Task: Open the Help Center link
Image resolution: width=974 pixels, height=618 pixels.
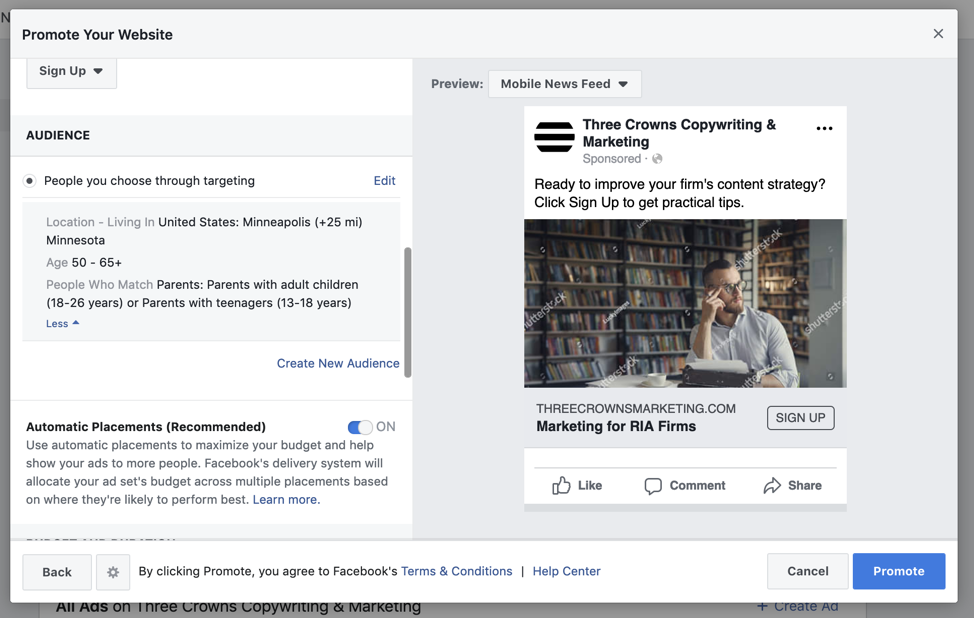Action: (x=567, y=571)
